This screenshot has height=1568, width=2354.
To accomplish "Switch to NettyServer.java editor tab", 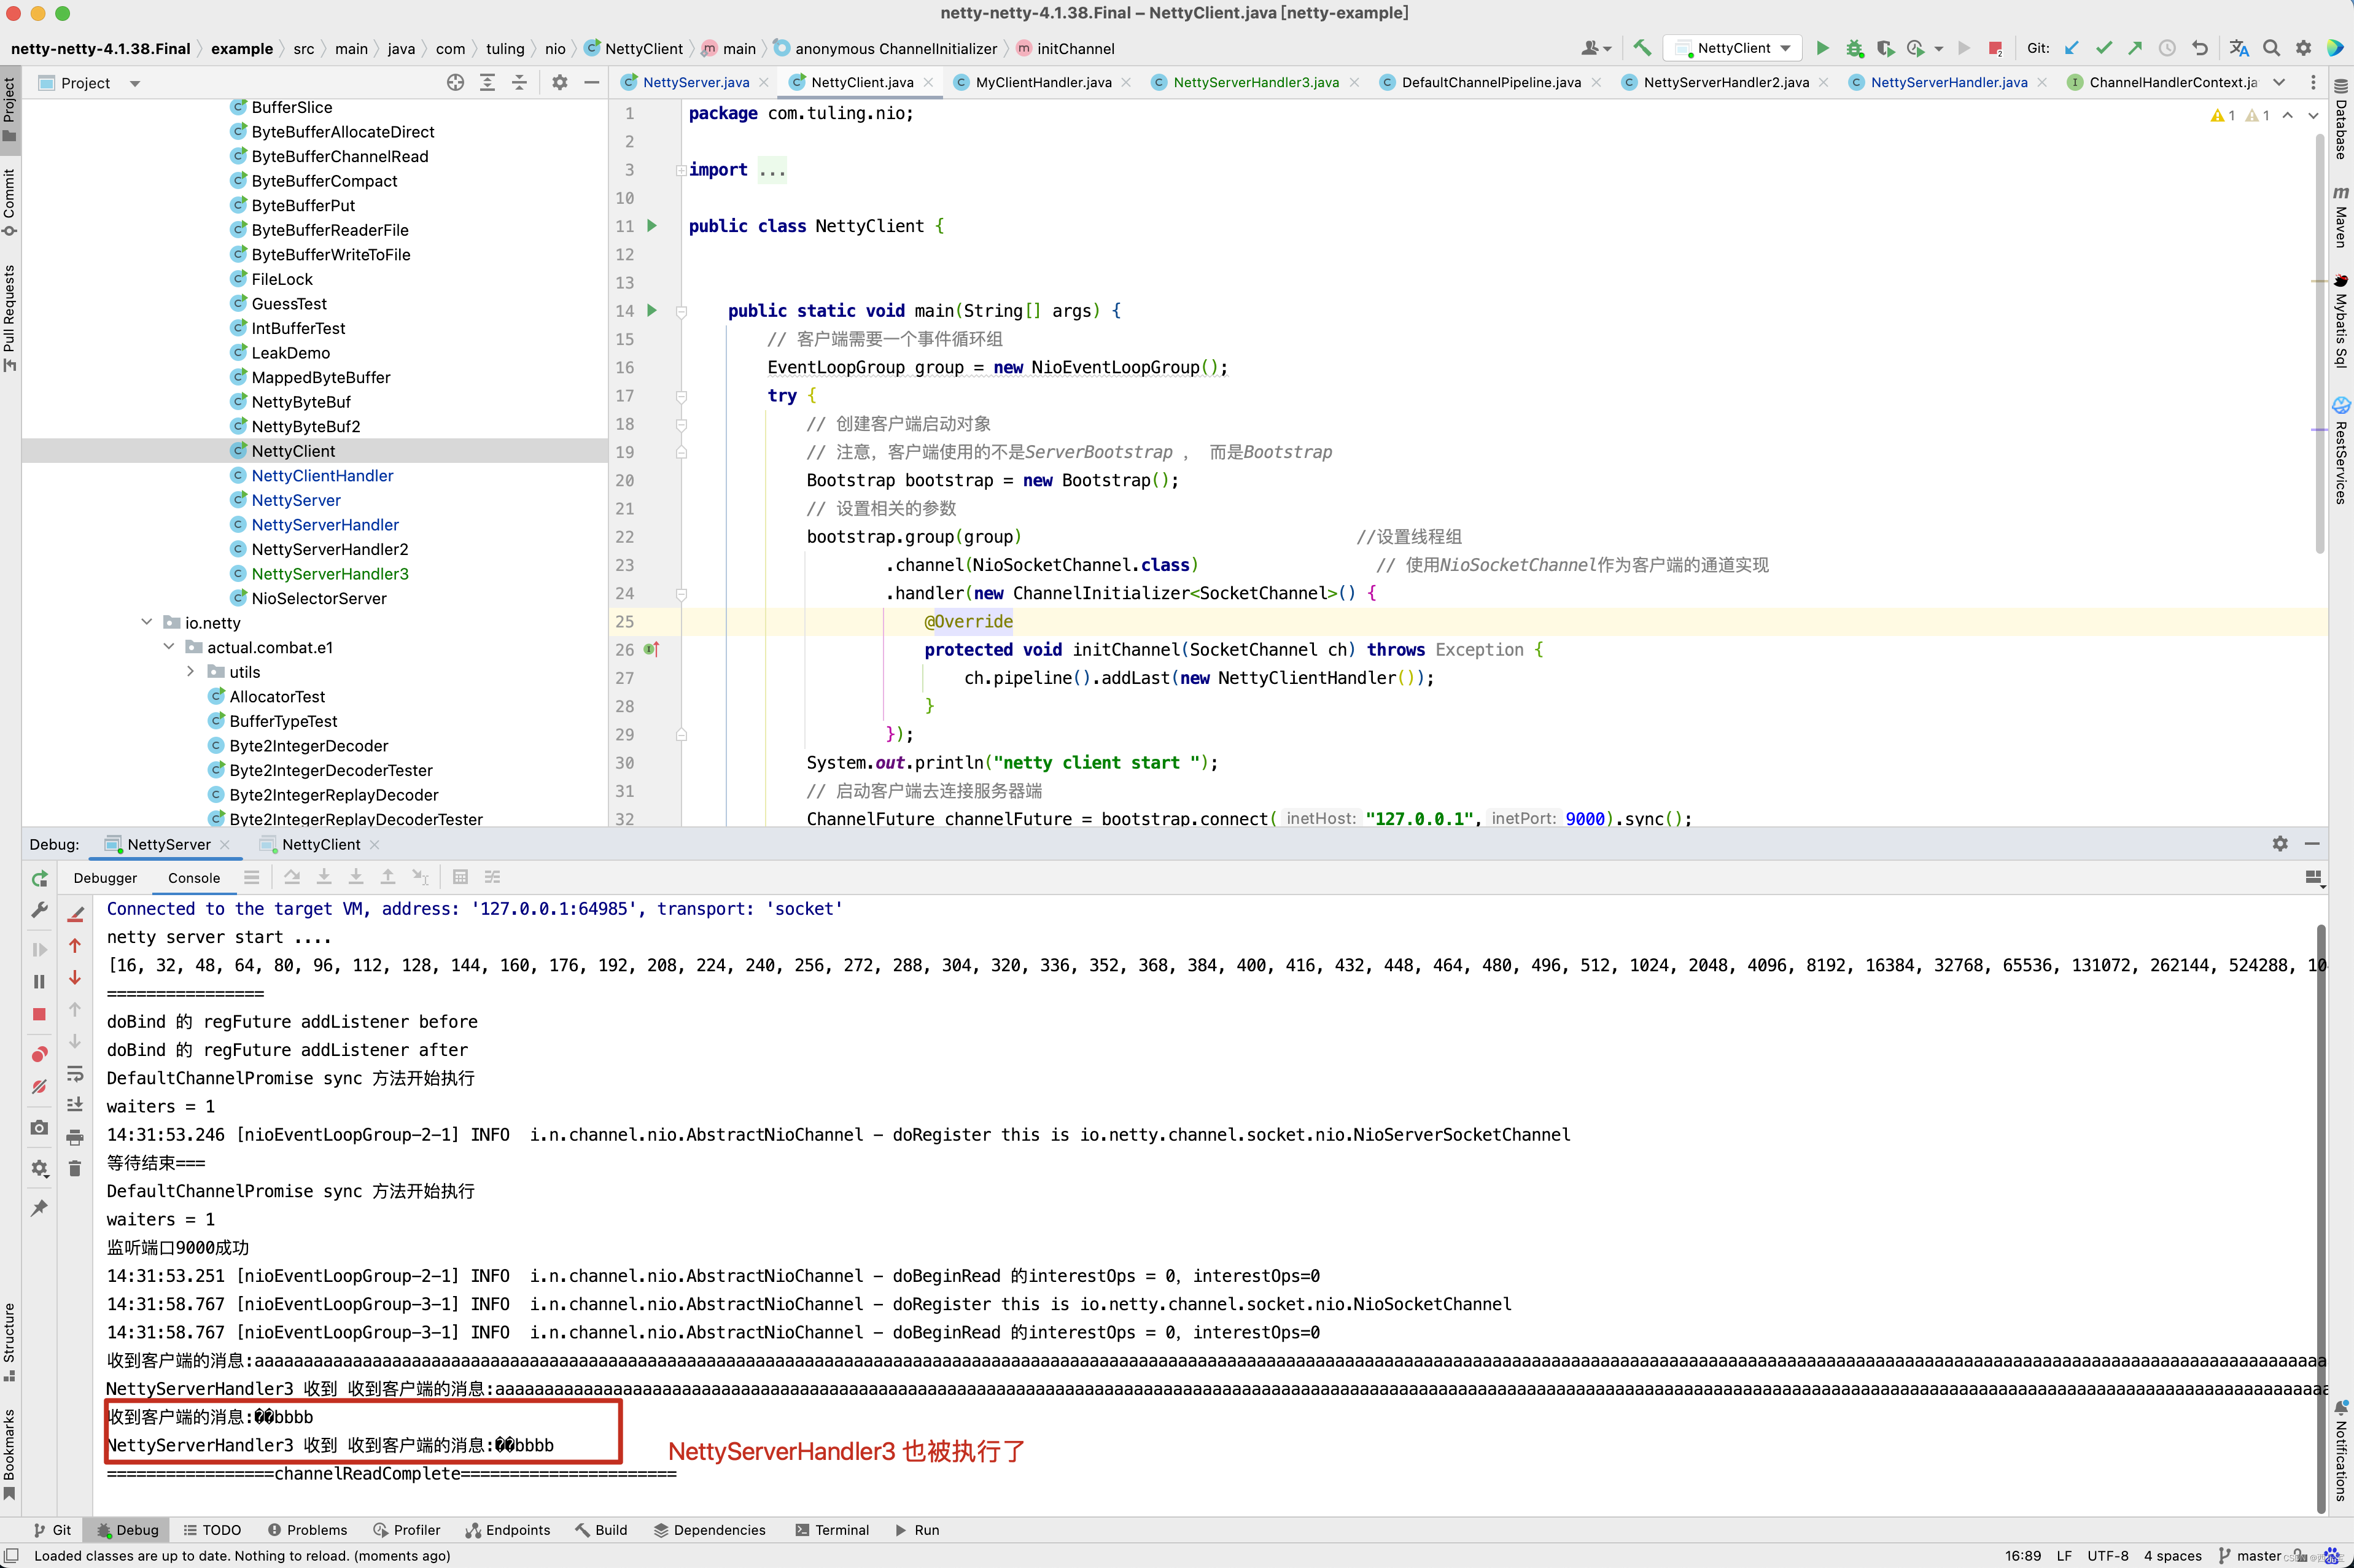I will point(696,82).
